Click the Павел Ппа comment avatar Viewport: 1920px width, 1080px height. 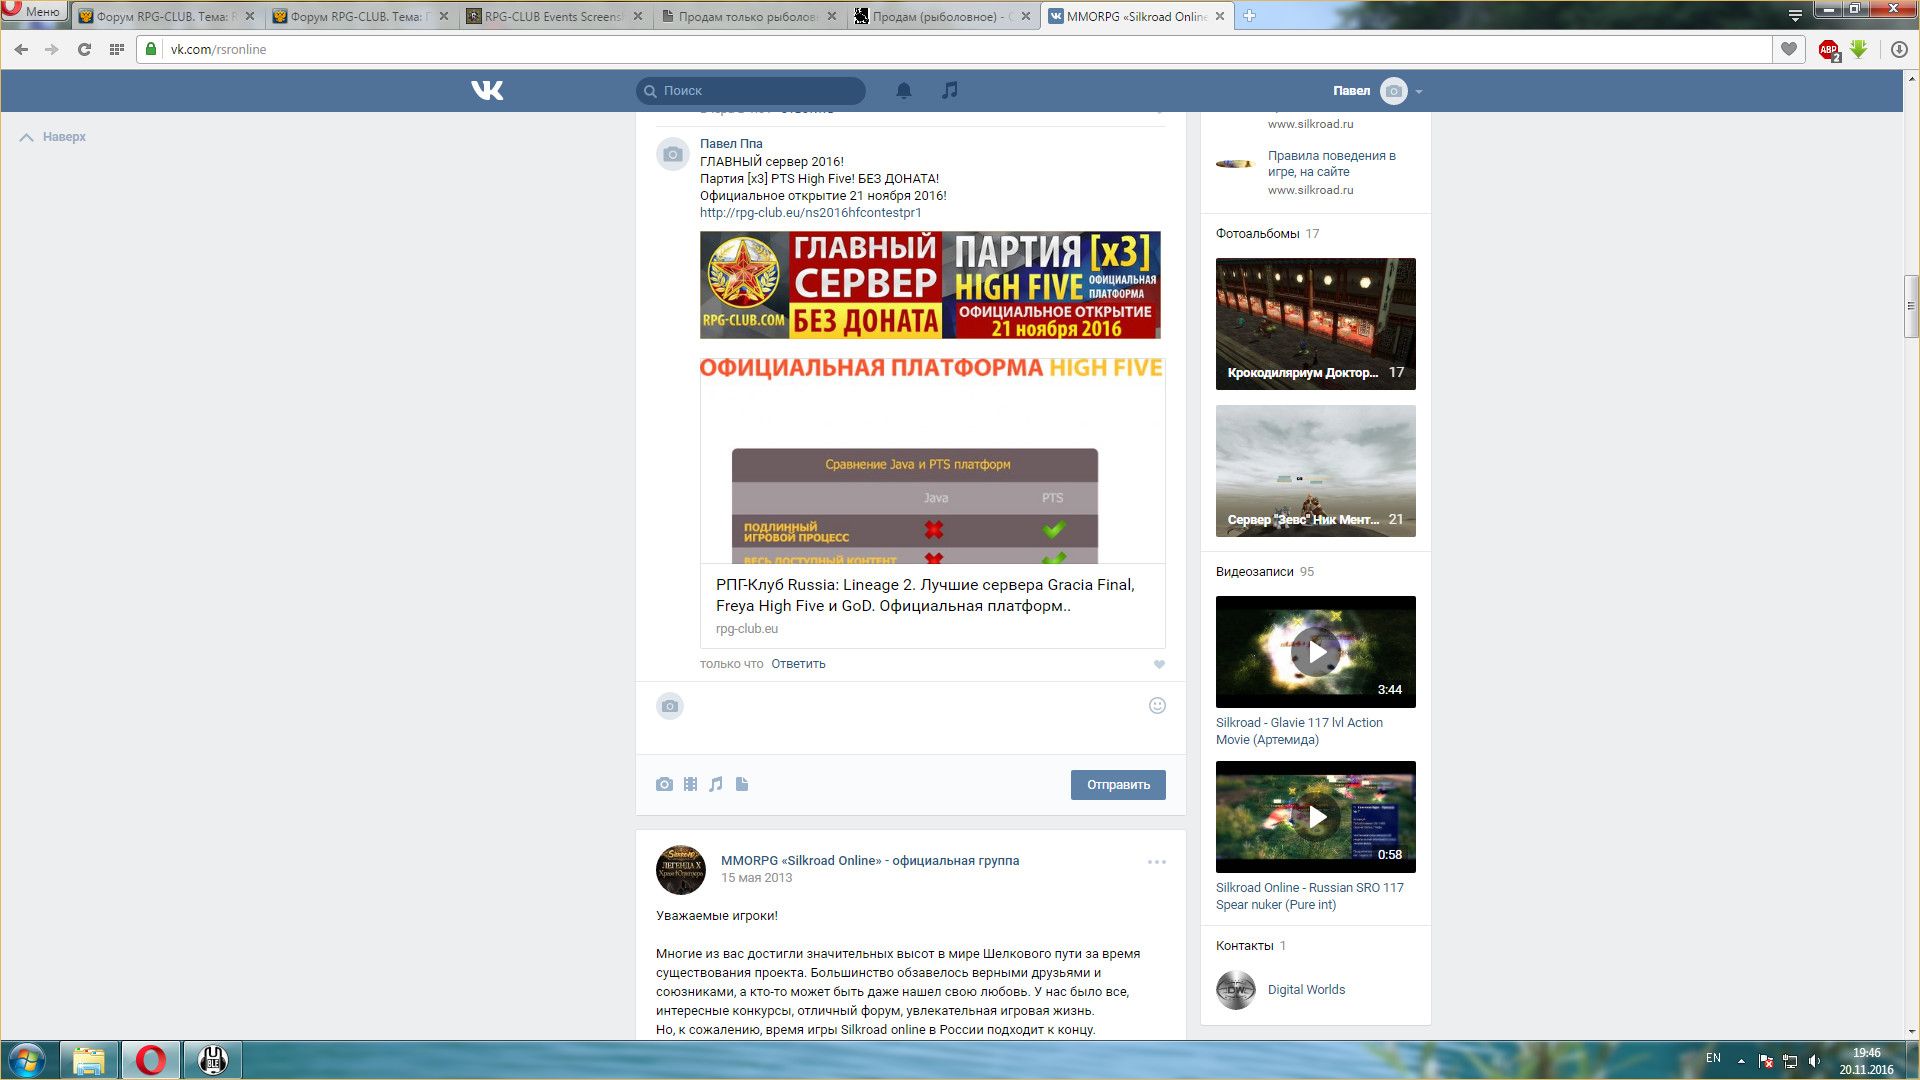click(x=672, y=154)
